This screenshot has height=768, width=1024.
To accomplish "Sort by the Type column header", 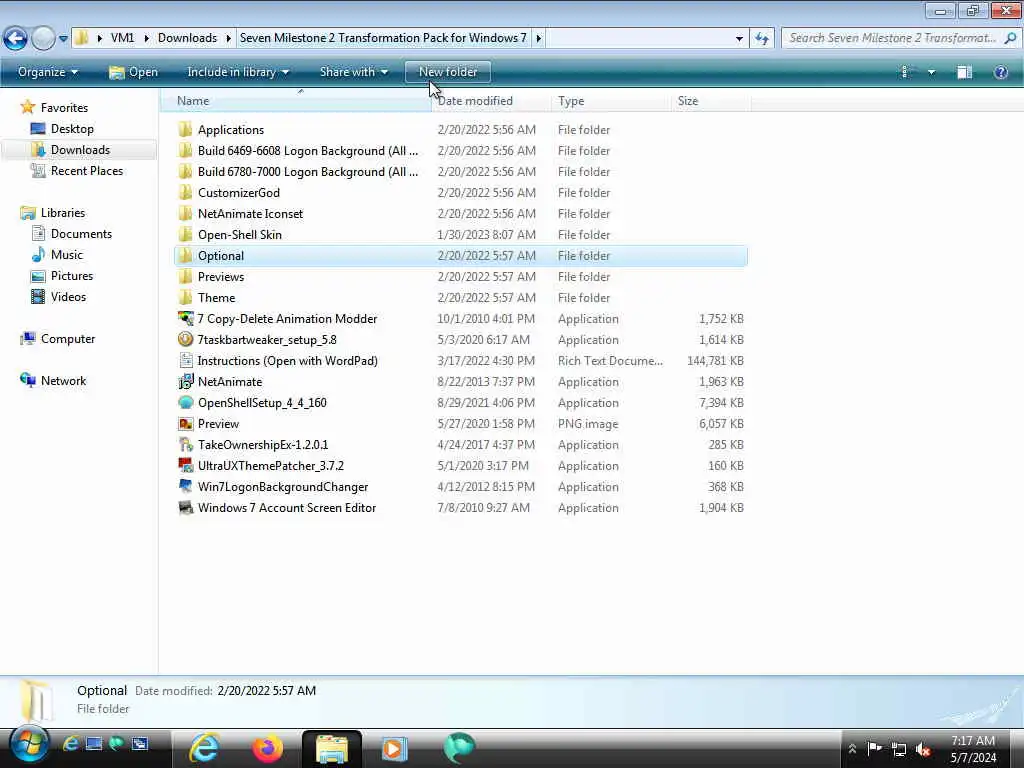I will pos(611,101).
